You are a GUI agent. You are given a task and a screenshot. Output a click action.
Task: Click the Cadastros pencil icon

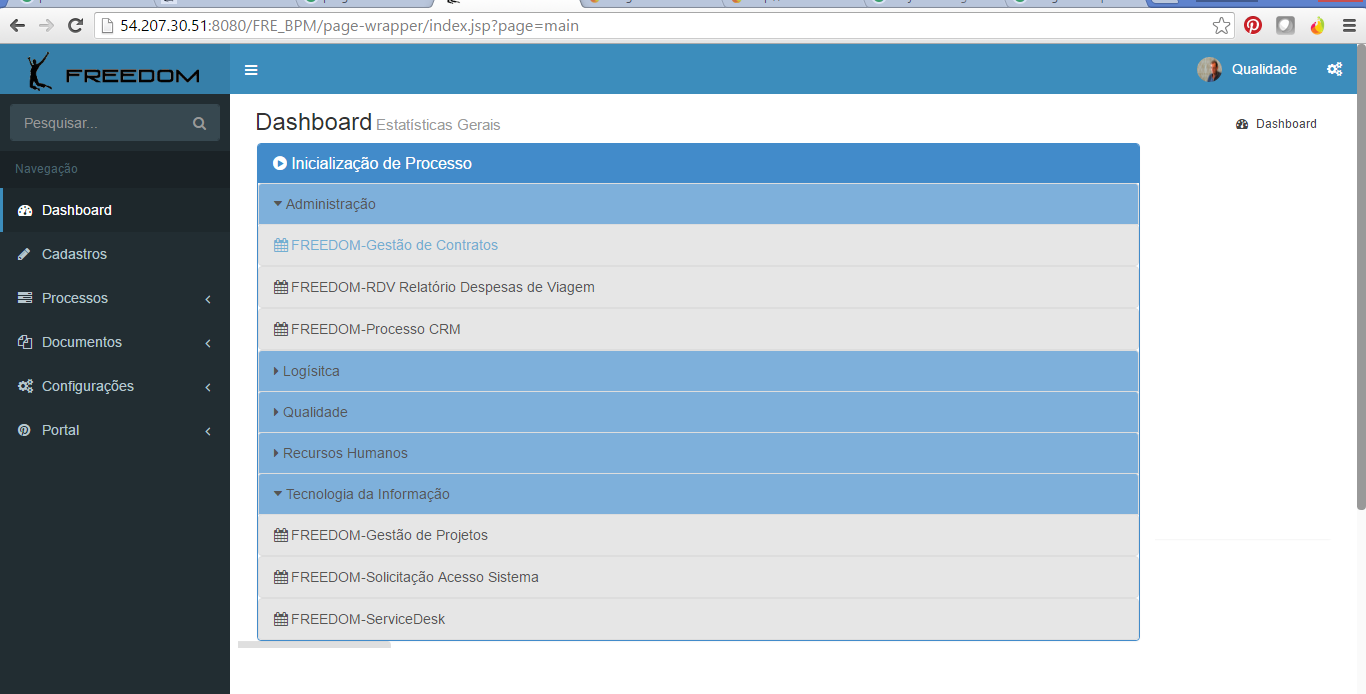[x=25, y=254]
